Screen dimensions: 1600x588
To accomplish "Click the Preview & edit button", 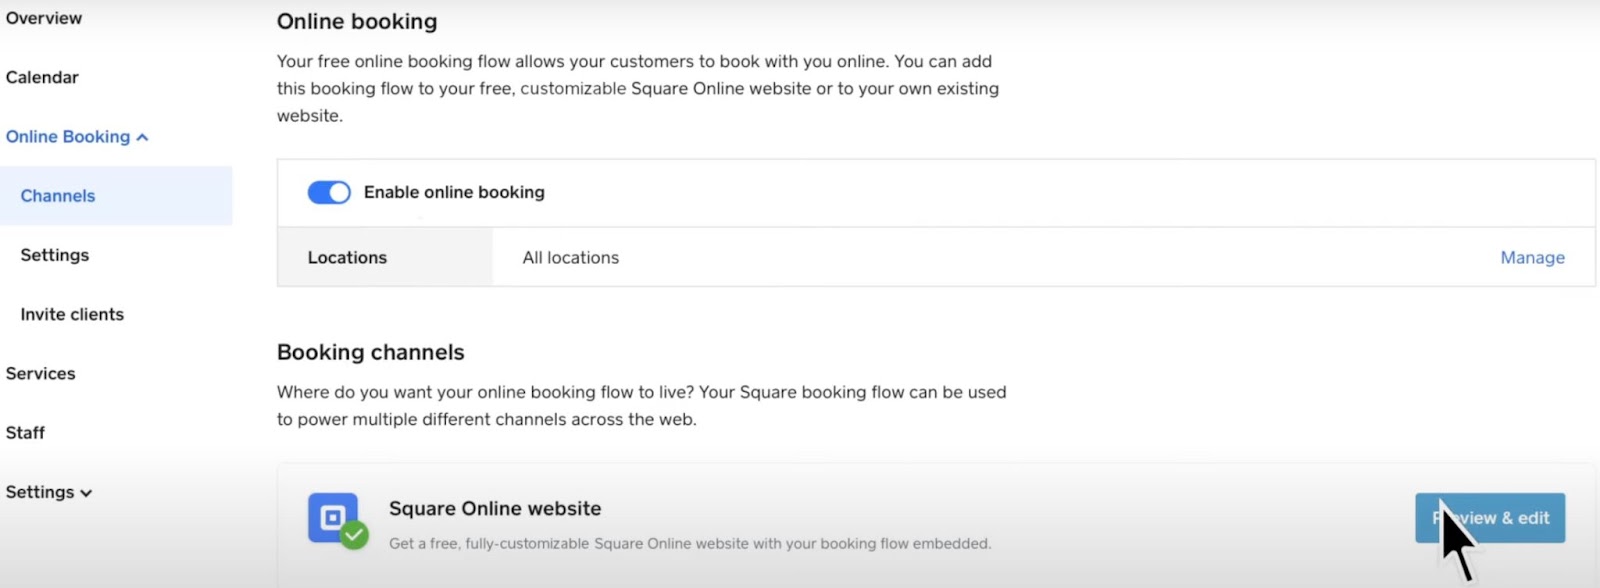I will click(x=1490, y=518).
